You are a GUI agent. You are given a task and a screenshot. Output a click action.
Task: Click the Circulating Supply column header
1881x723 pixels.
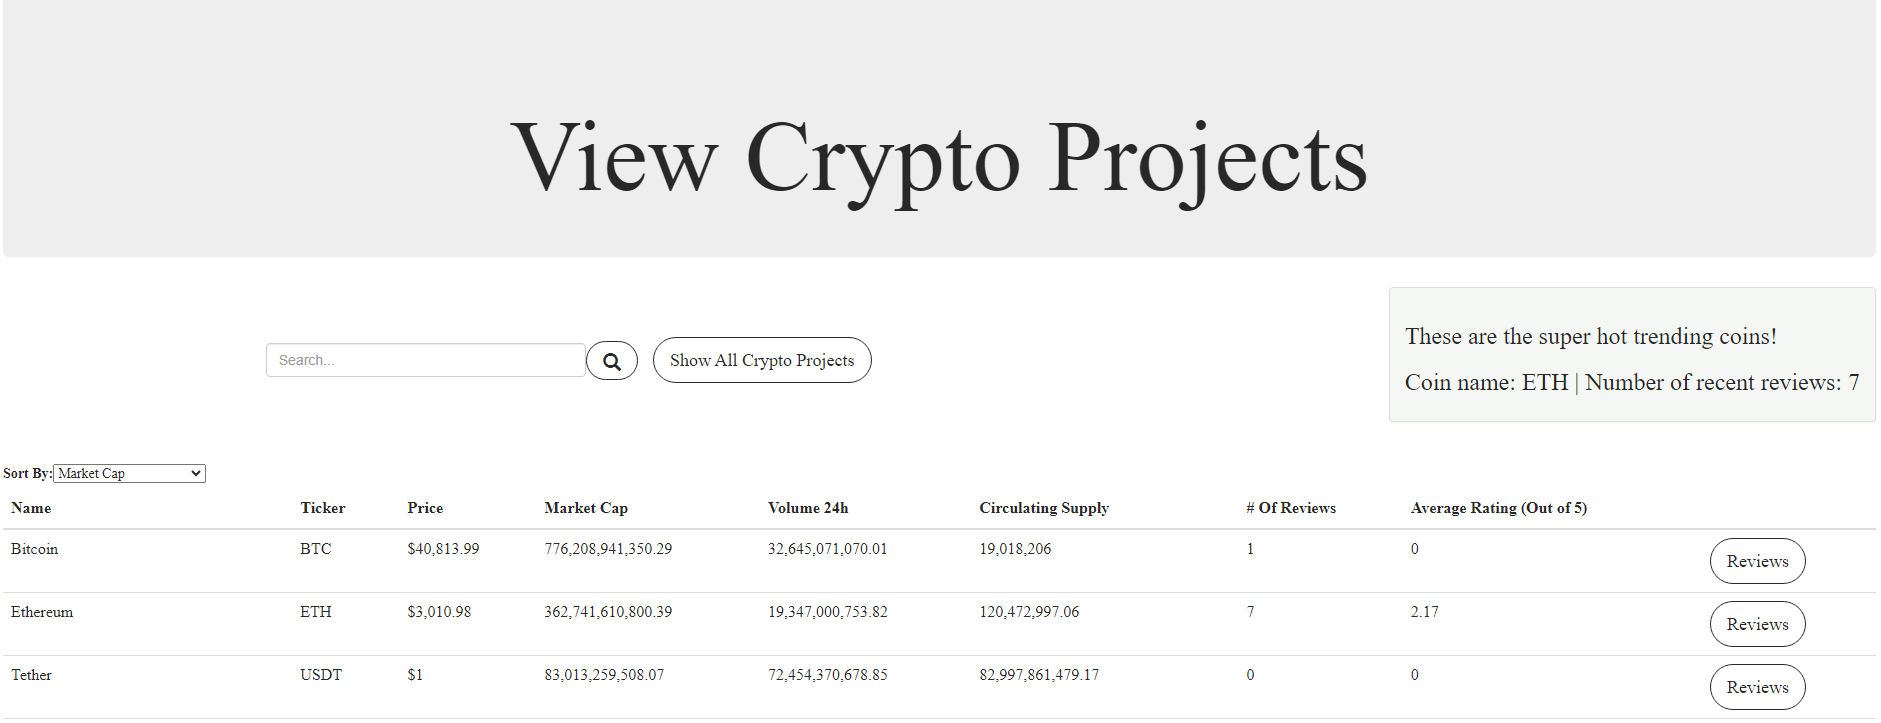(1044, 508)
